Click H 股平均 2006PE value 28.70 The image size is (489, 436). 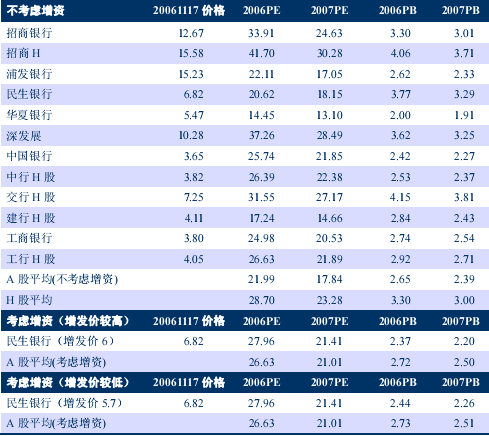pos(262,300)
